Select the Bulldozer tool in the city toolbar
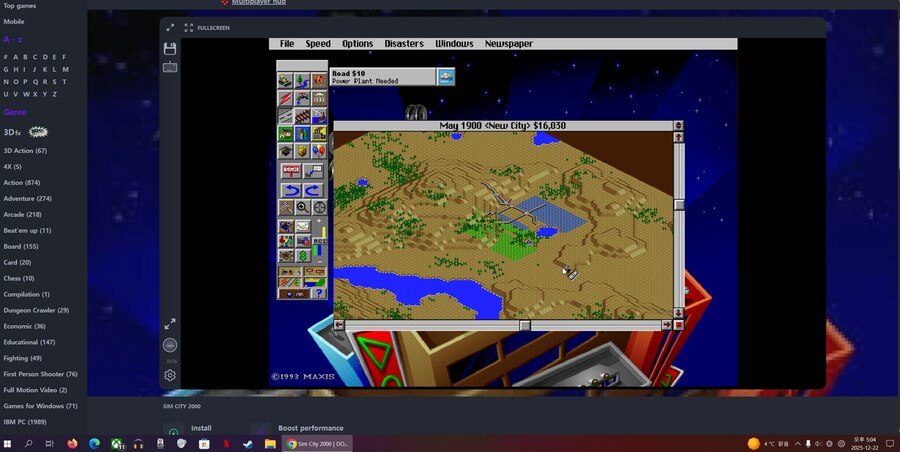 pyautogui.click(x=285, y=80)
